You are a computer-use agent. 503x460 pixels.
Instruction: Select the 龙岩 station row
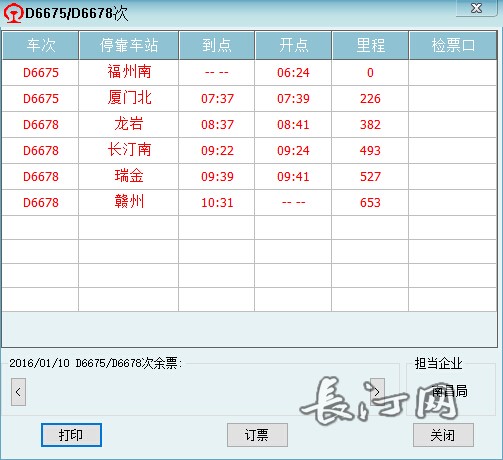(x=249, y=124)
